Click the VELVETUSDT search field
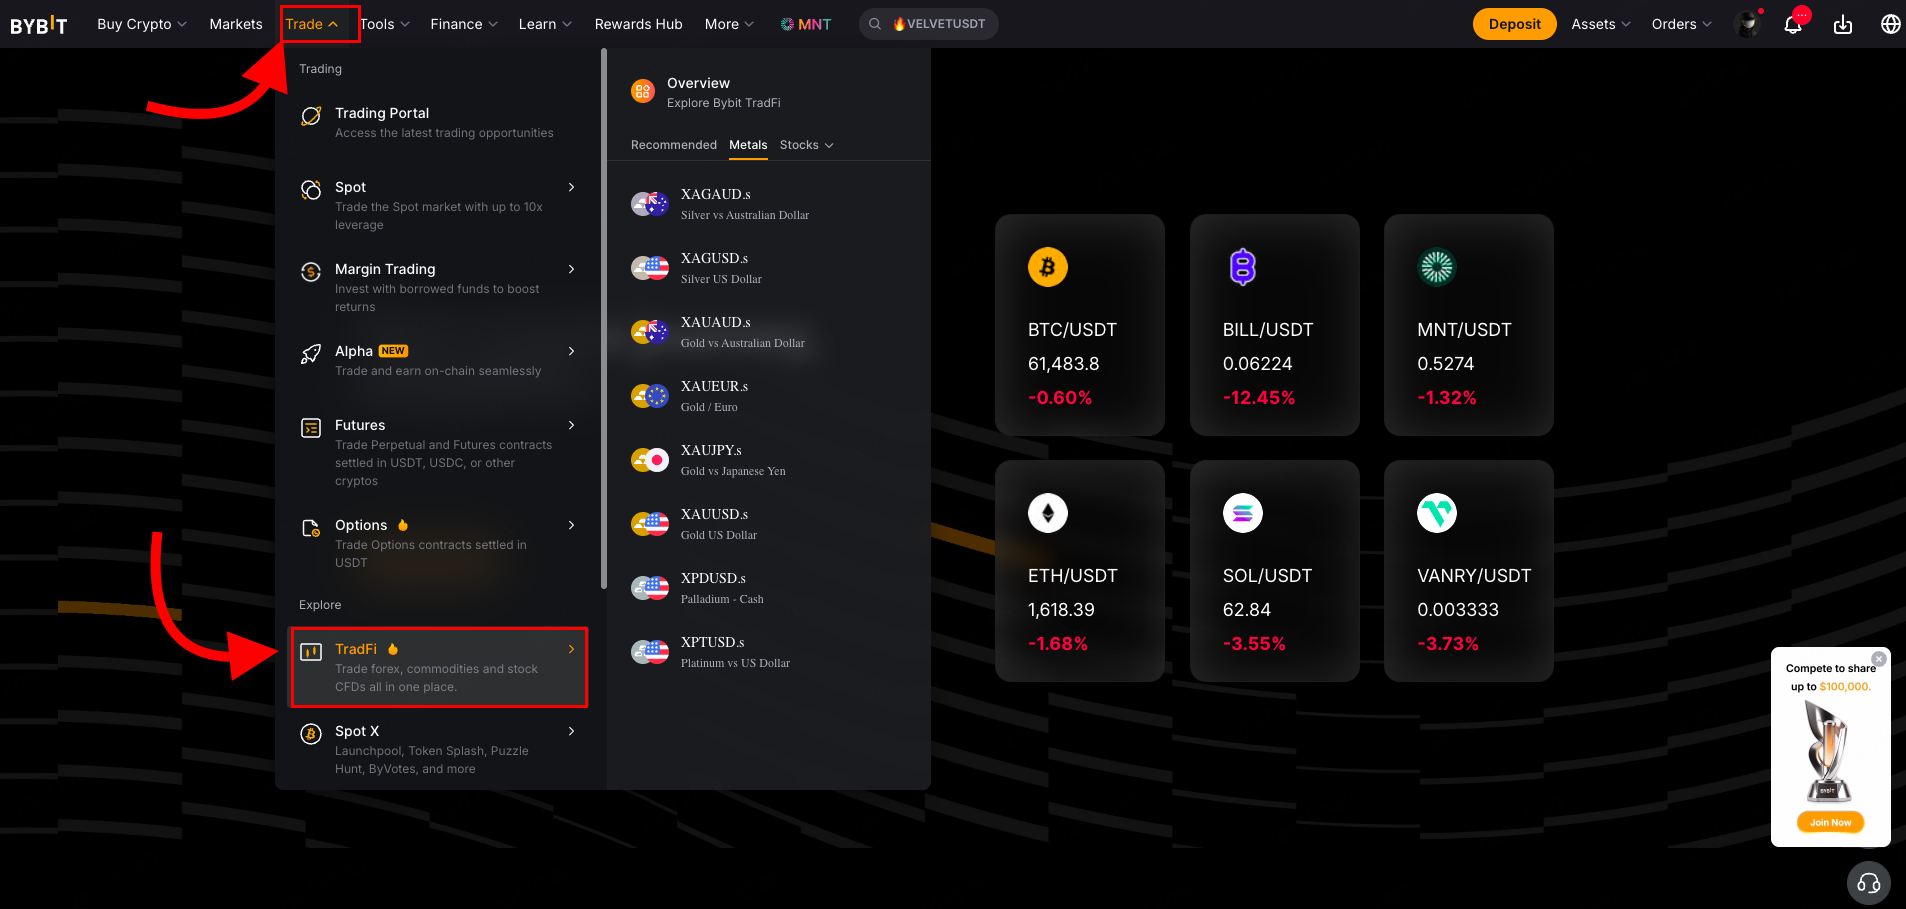 [x=929, y=24]
